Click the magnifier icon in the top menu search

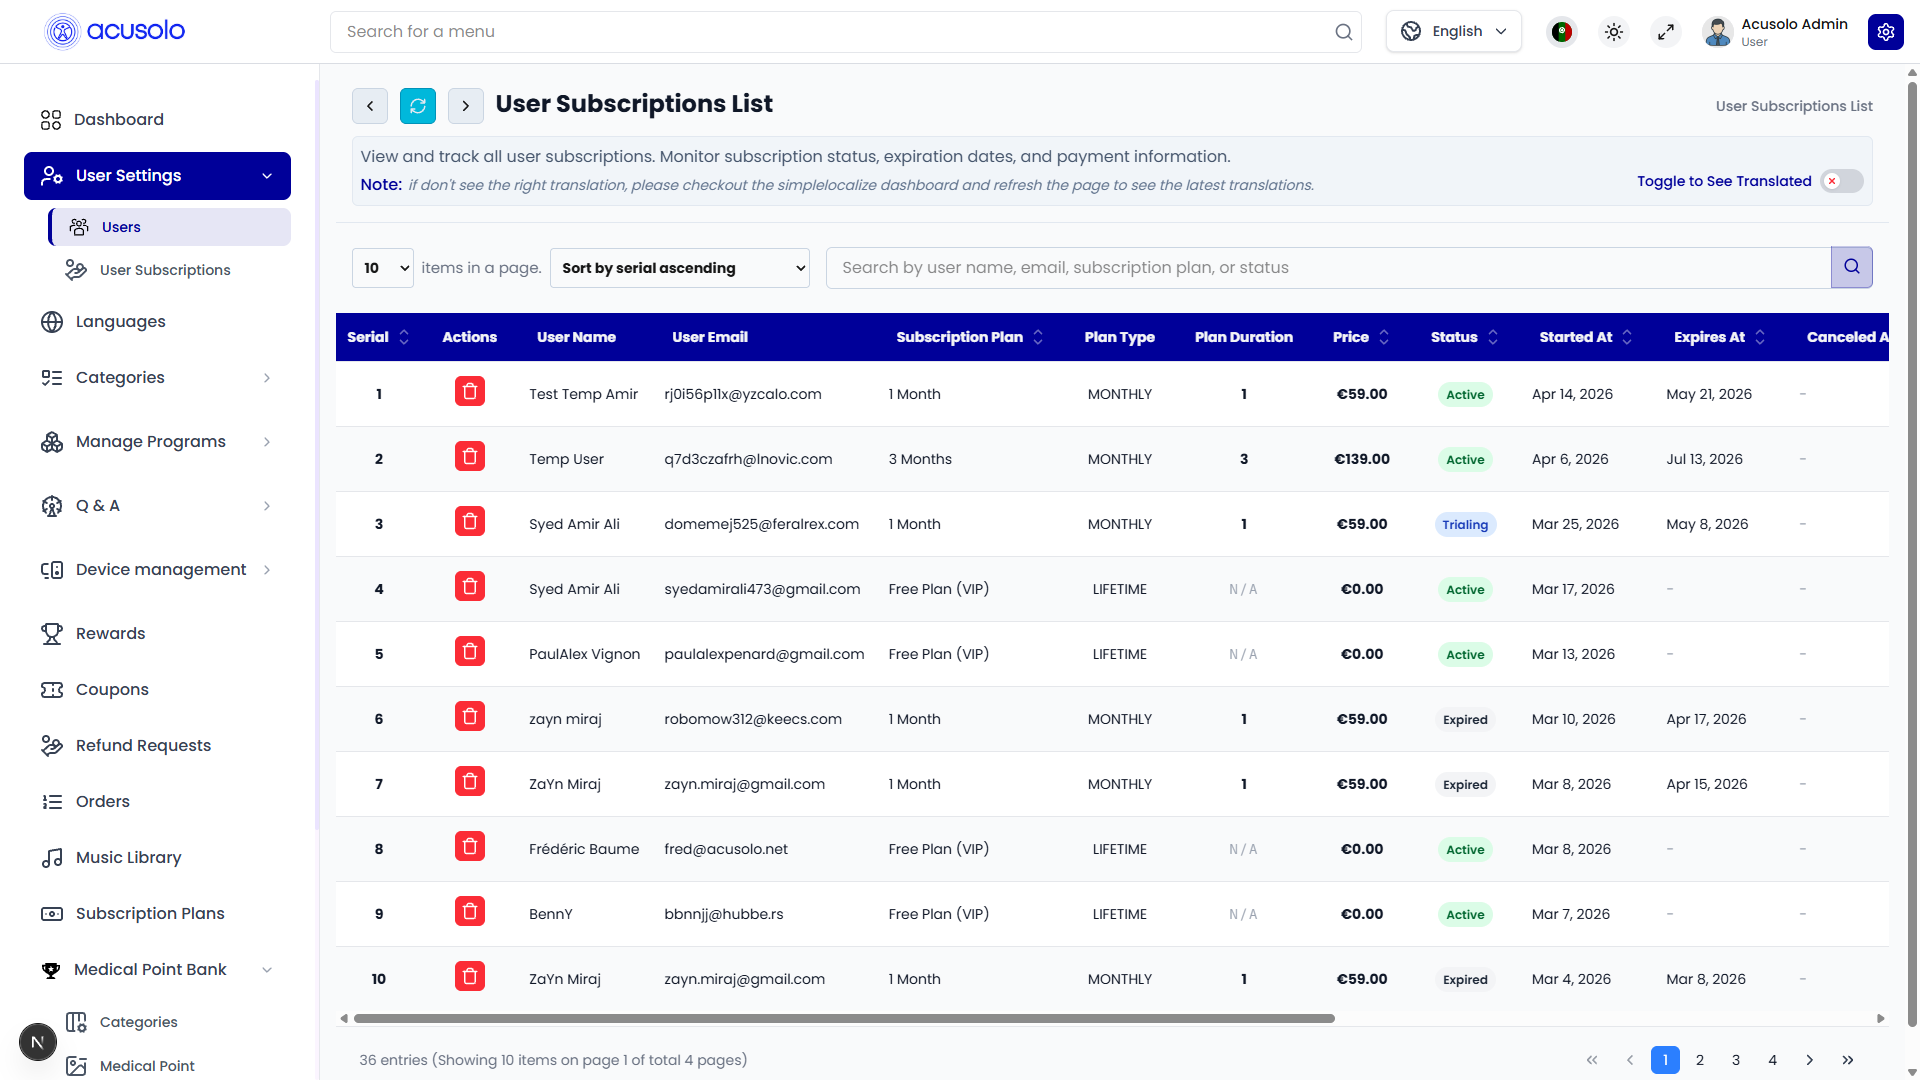(1344, 32)
